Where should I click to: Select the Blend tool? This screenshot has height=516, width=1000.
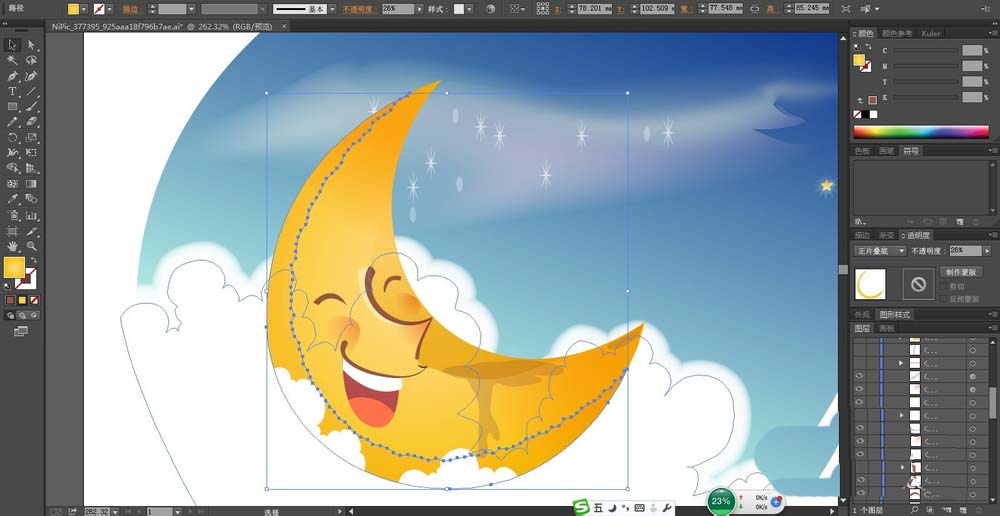(31, 199)
